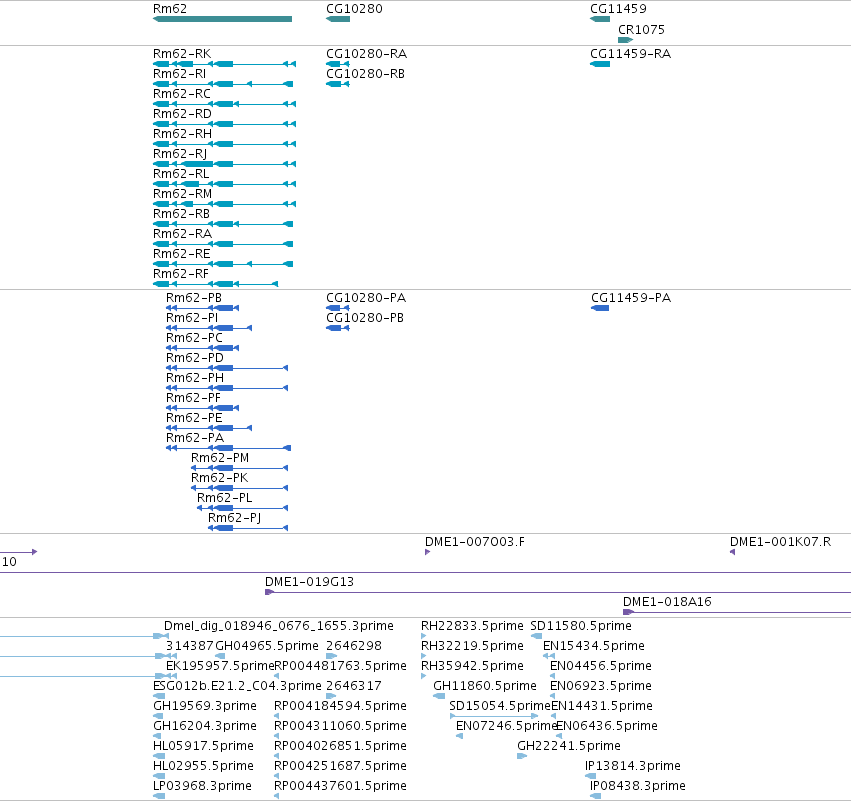This screenshot has width=851, height=801.
Task: Click ESG012b.E21.2_C04.3prime label
Action: [237, 686]
